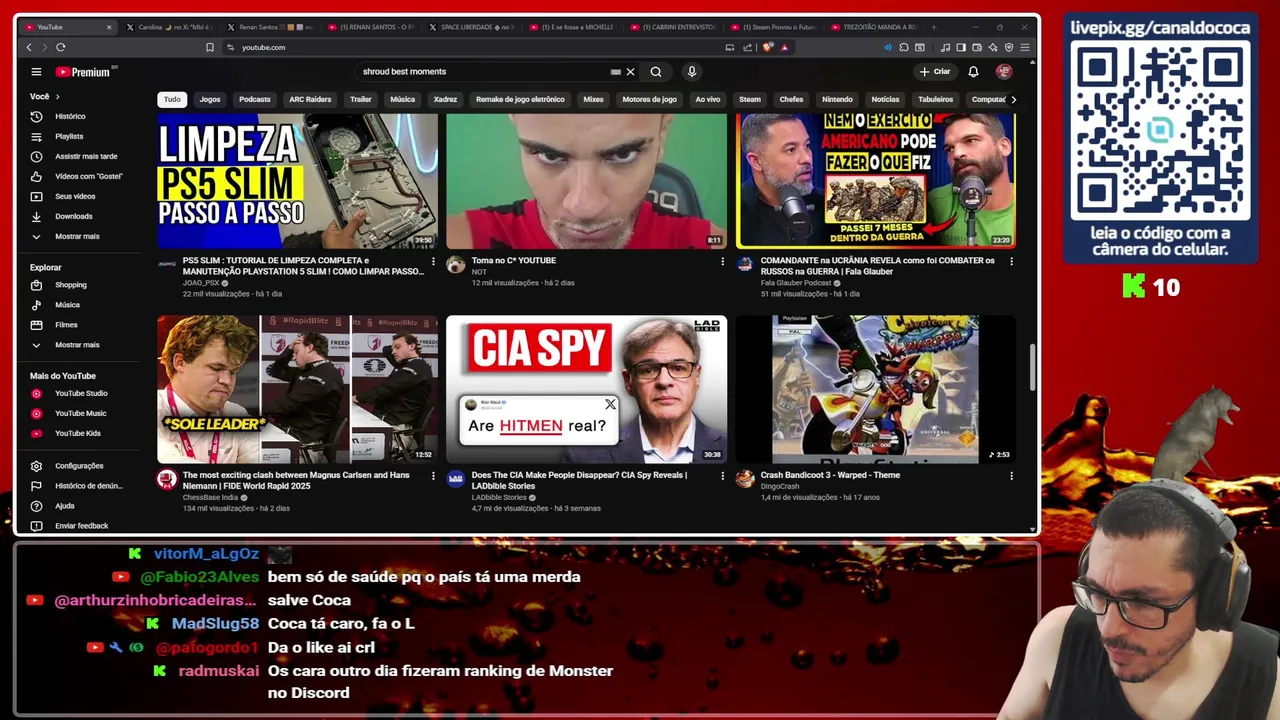Open options menu for the CIA Spy video
Image resolution: width=1280 pixels, height=720 pixels.
[722, 476]
